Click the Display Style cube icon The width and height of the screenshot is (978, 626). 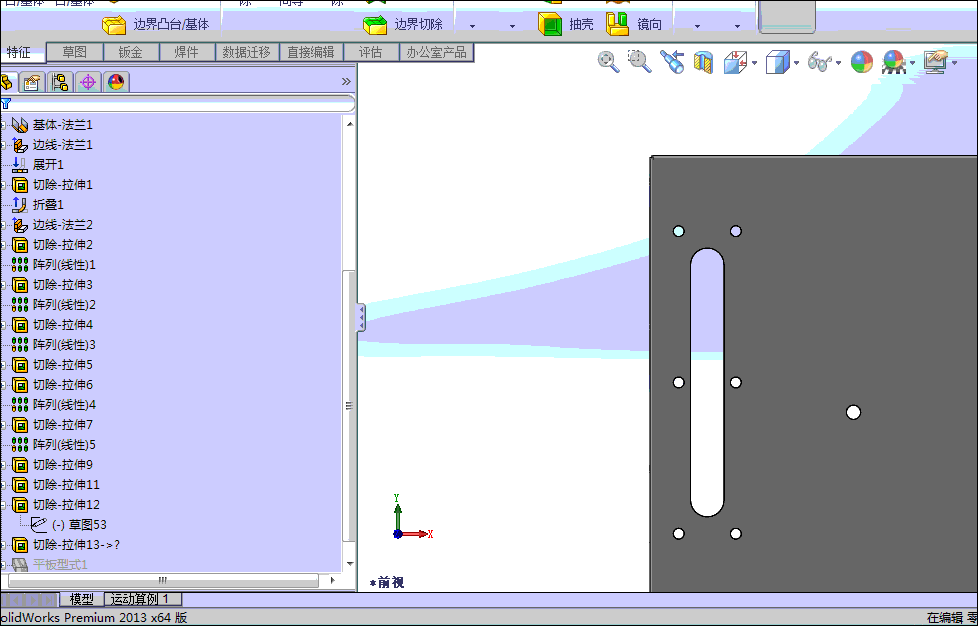click(777, 62)
